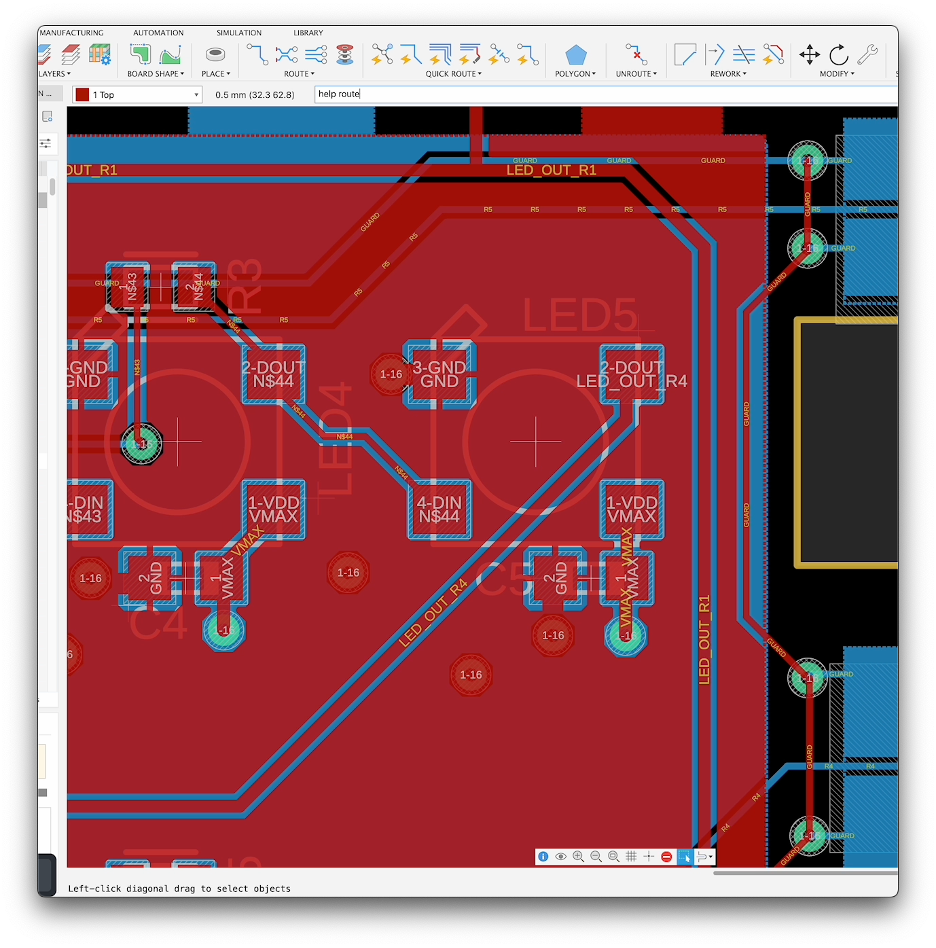Click the 1-VDD VMAX pad under LED5
936x948 pixels.
click(632, 510)
